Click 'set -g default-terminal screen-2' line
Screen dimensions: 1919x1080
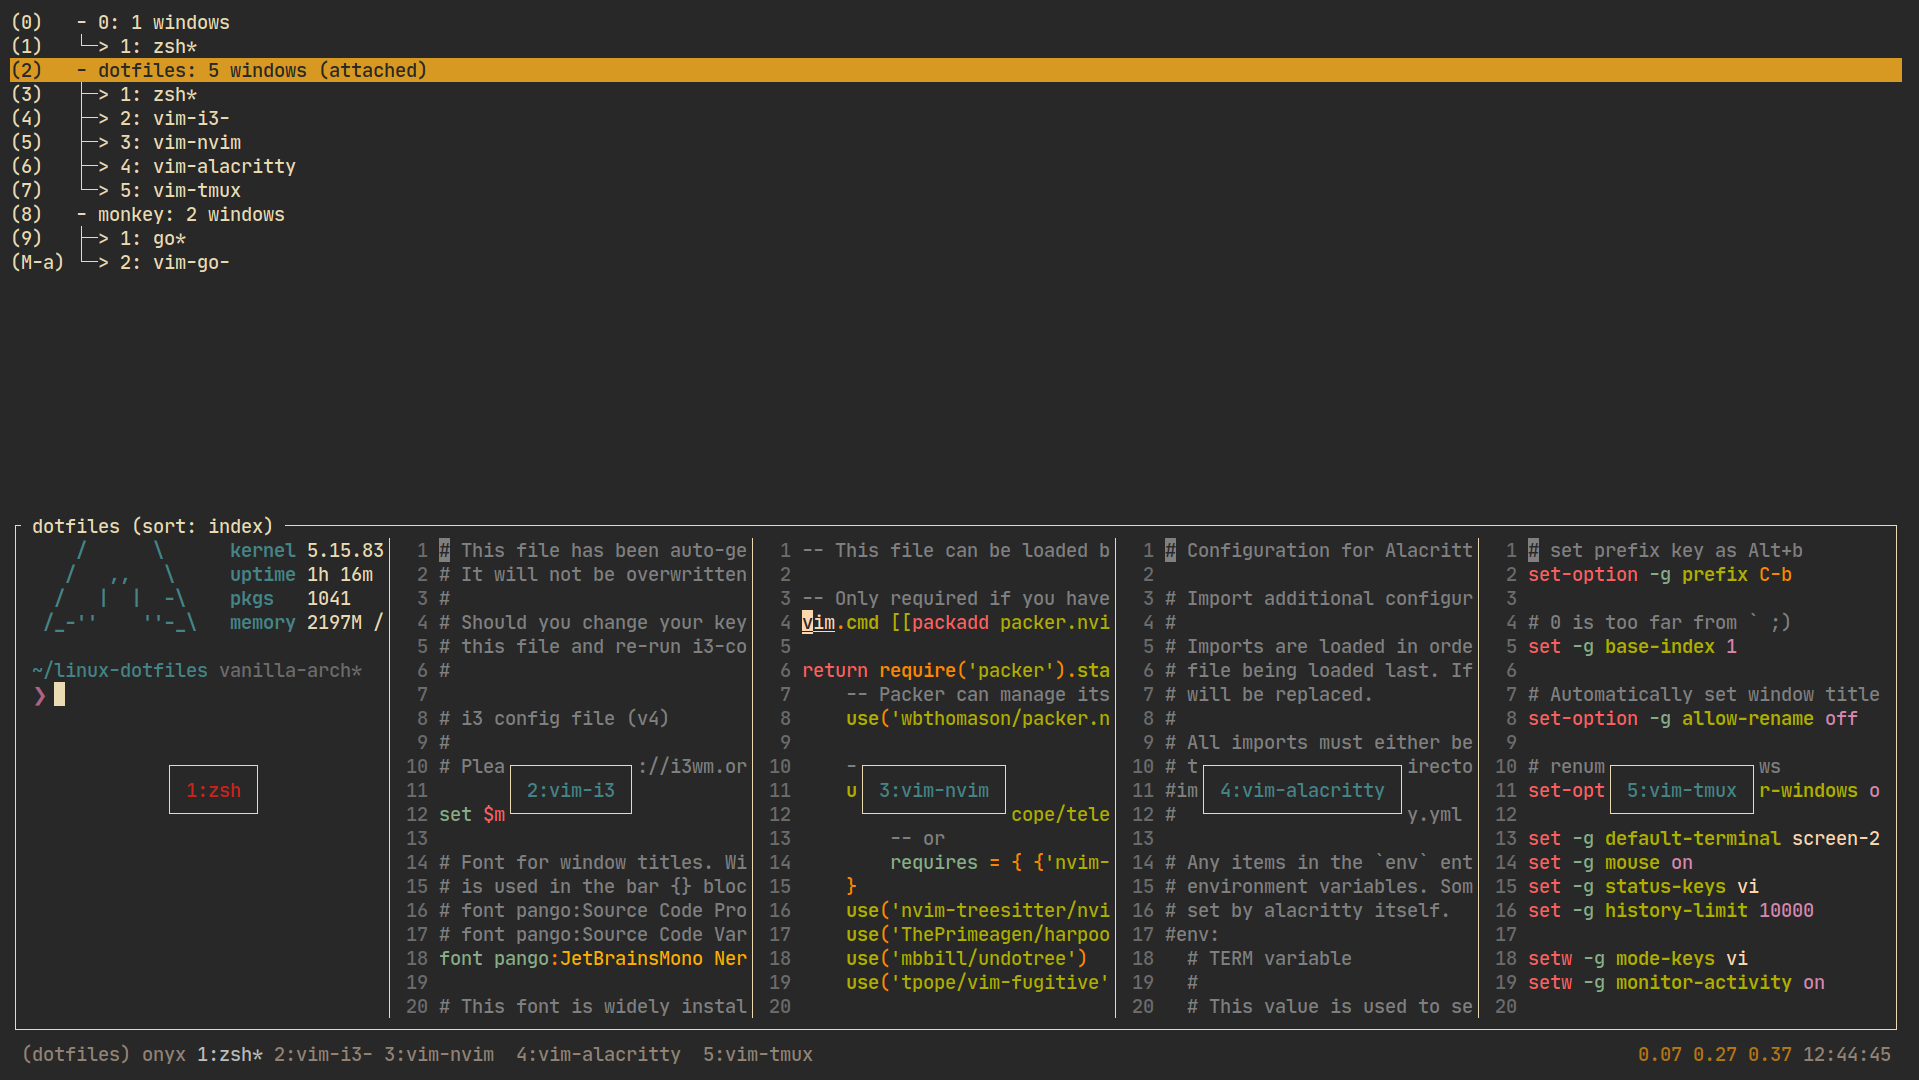pyautogui.click(x=1704, y=838)
